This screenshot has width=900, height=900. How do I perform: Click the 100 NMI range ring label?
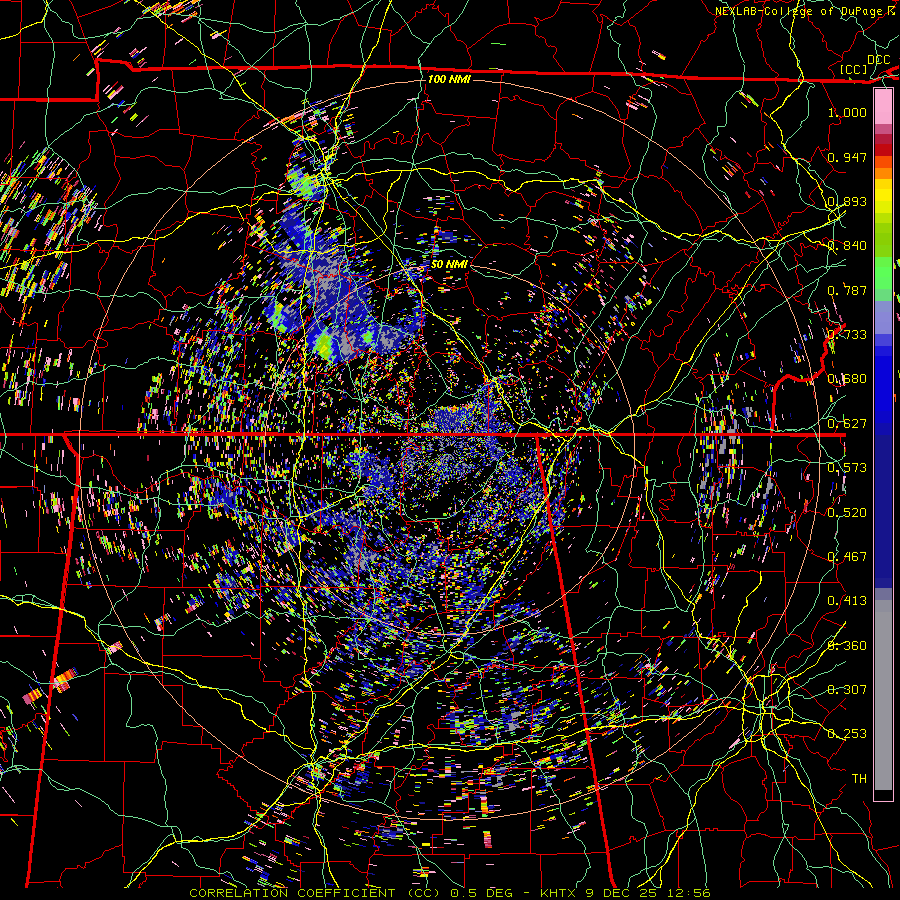[449, 79]
